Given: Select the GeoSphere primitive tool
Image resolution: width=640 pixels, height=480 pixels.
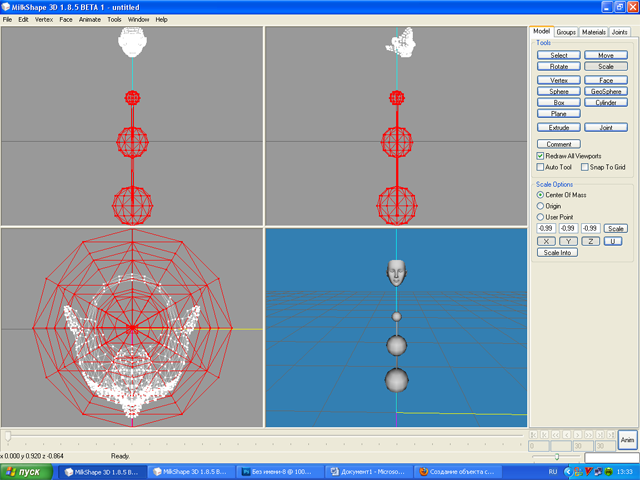Looking at the screenshot, I should pyautogui.click(x=606, y=91).
